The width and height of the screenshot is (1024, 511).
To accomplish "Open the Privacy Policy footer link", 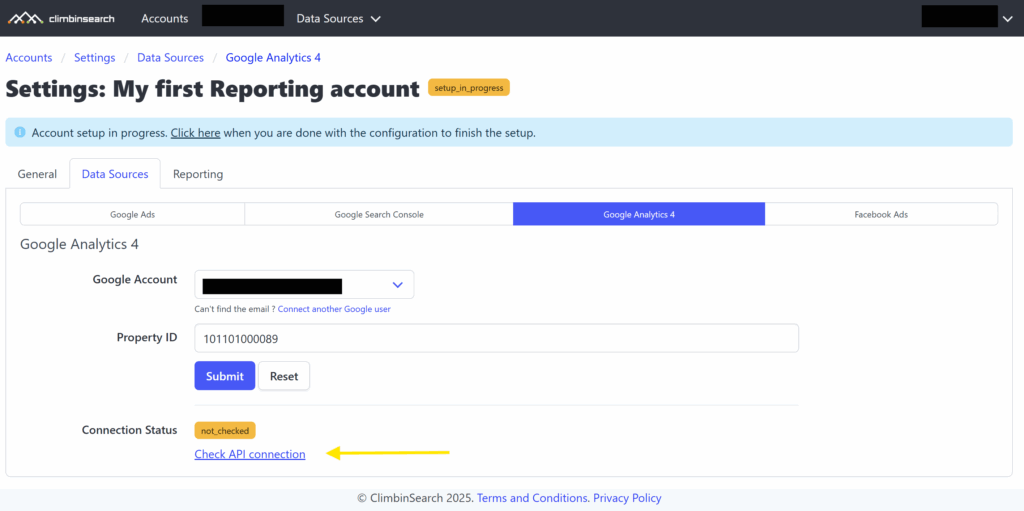I will [x=627, y=498].
